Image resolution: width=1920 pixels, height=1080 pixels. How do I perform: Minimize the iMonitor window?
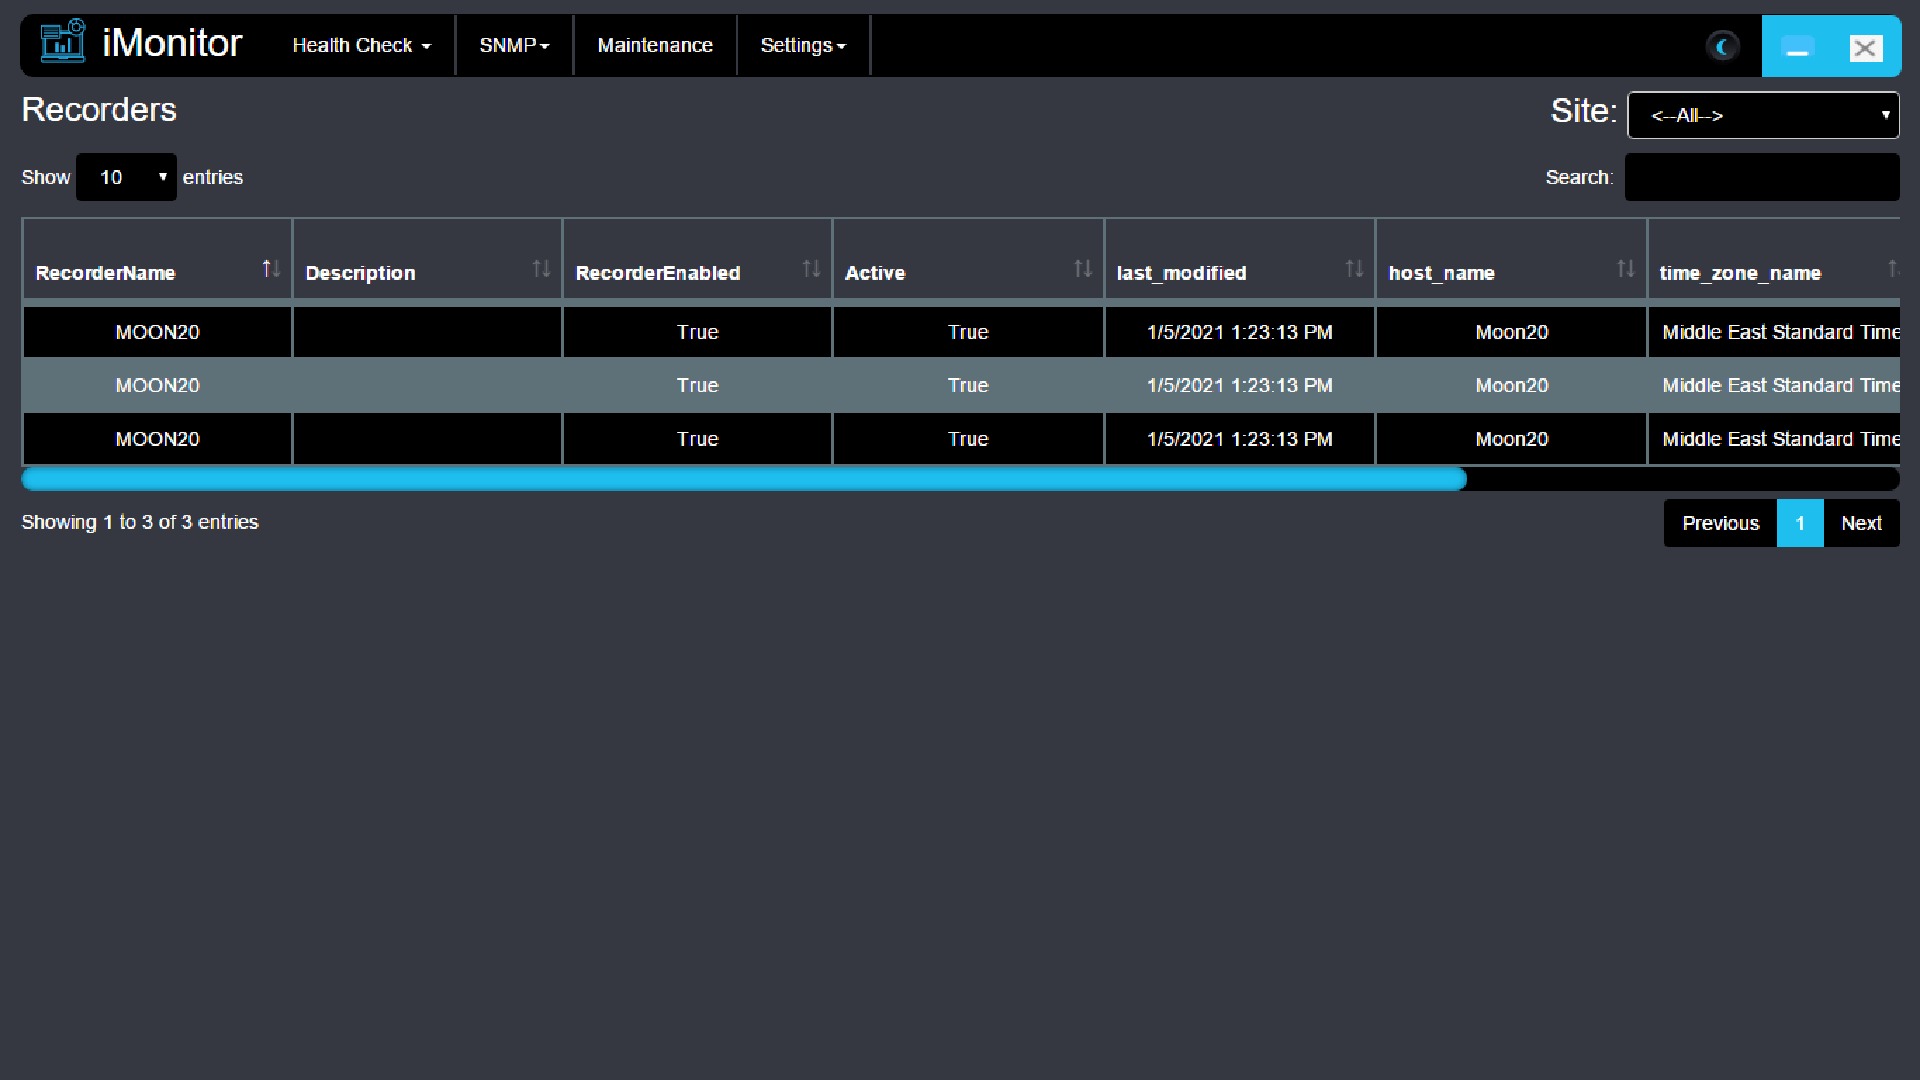point(1797,47)
